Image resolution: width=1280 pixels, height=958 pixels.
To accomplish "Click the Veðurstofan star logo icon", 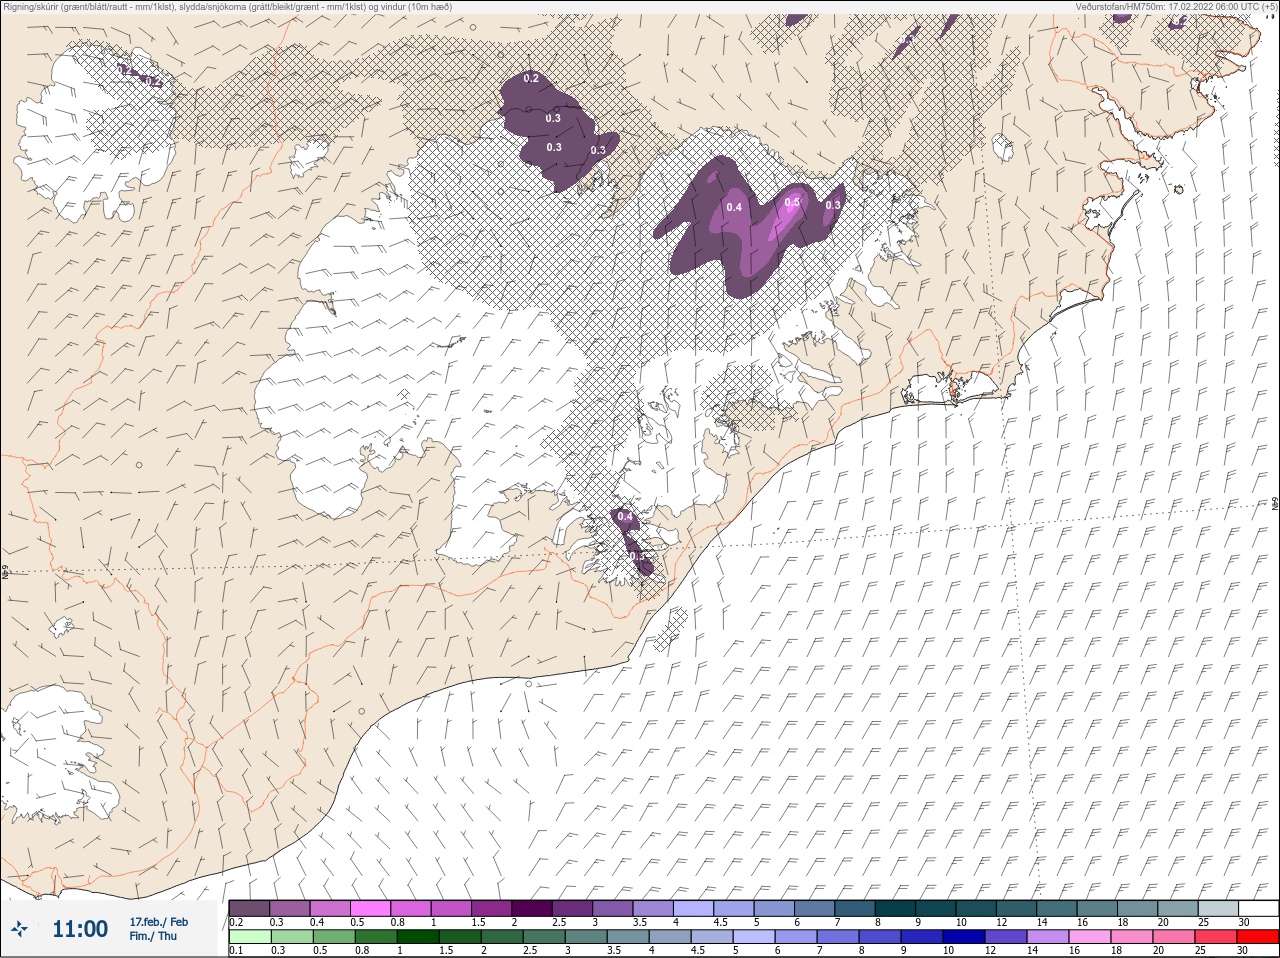I will (19, 928).
